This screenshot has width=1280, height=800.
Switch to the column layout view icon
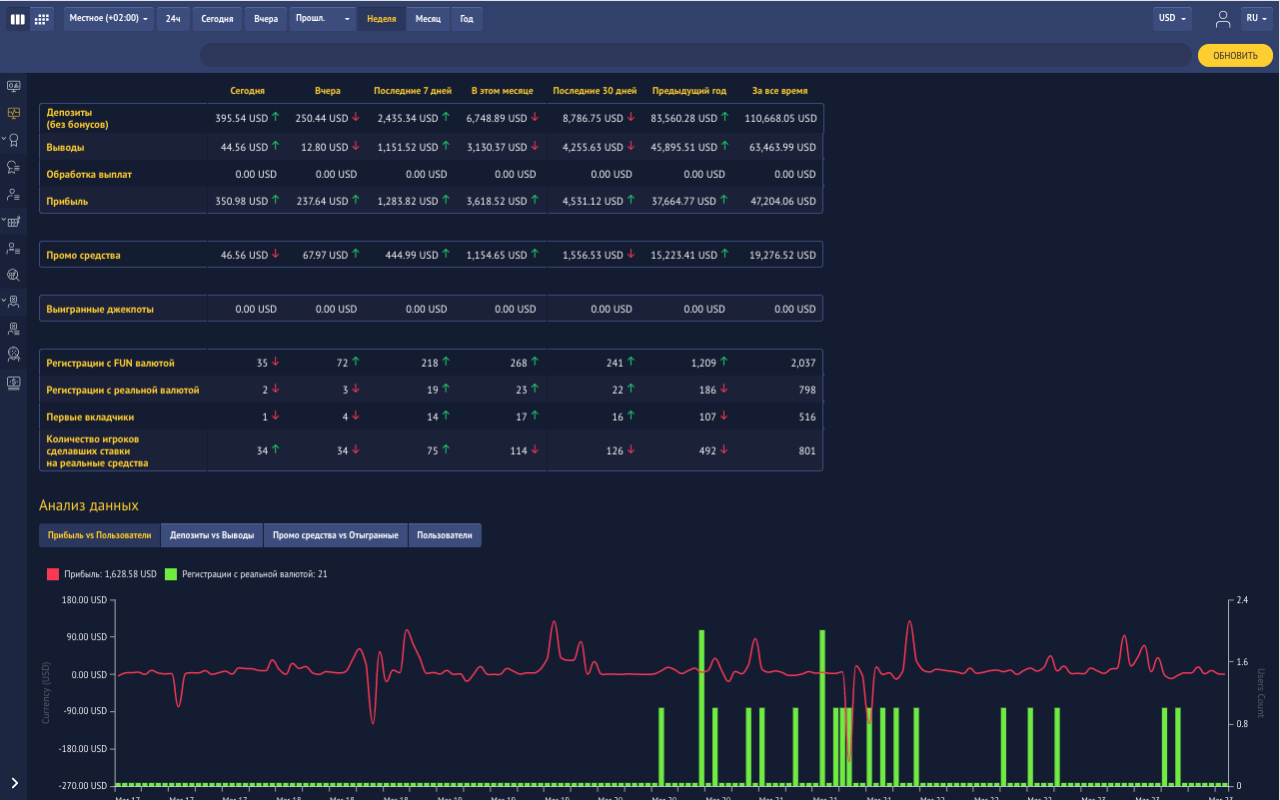coord(18,19)
